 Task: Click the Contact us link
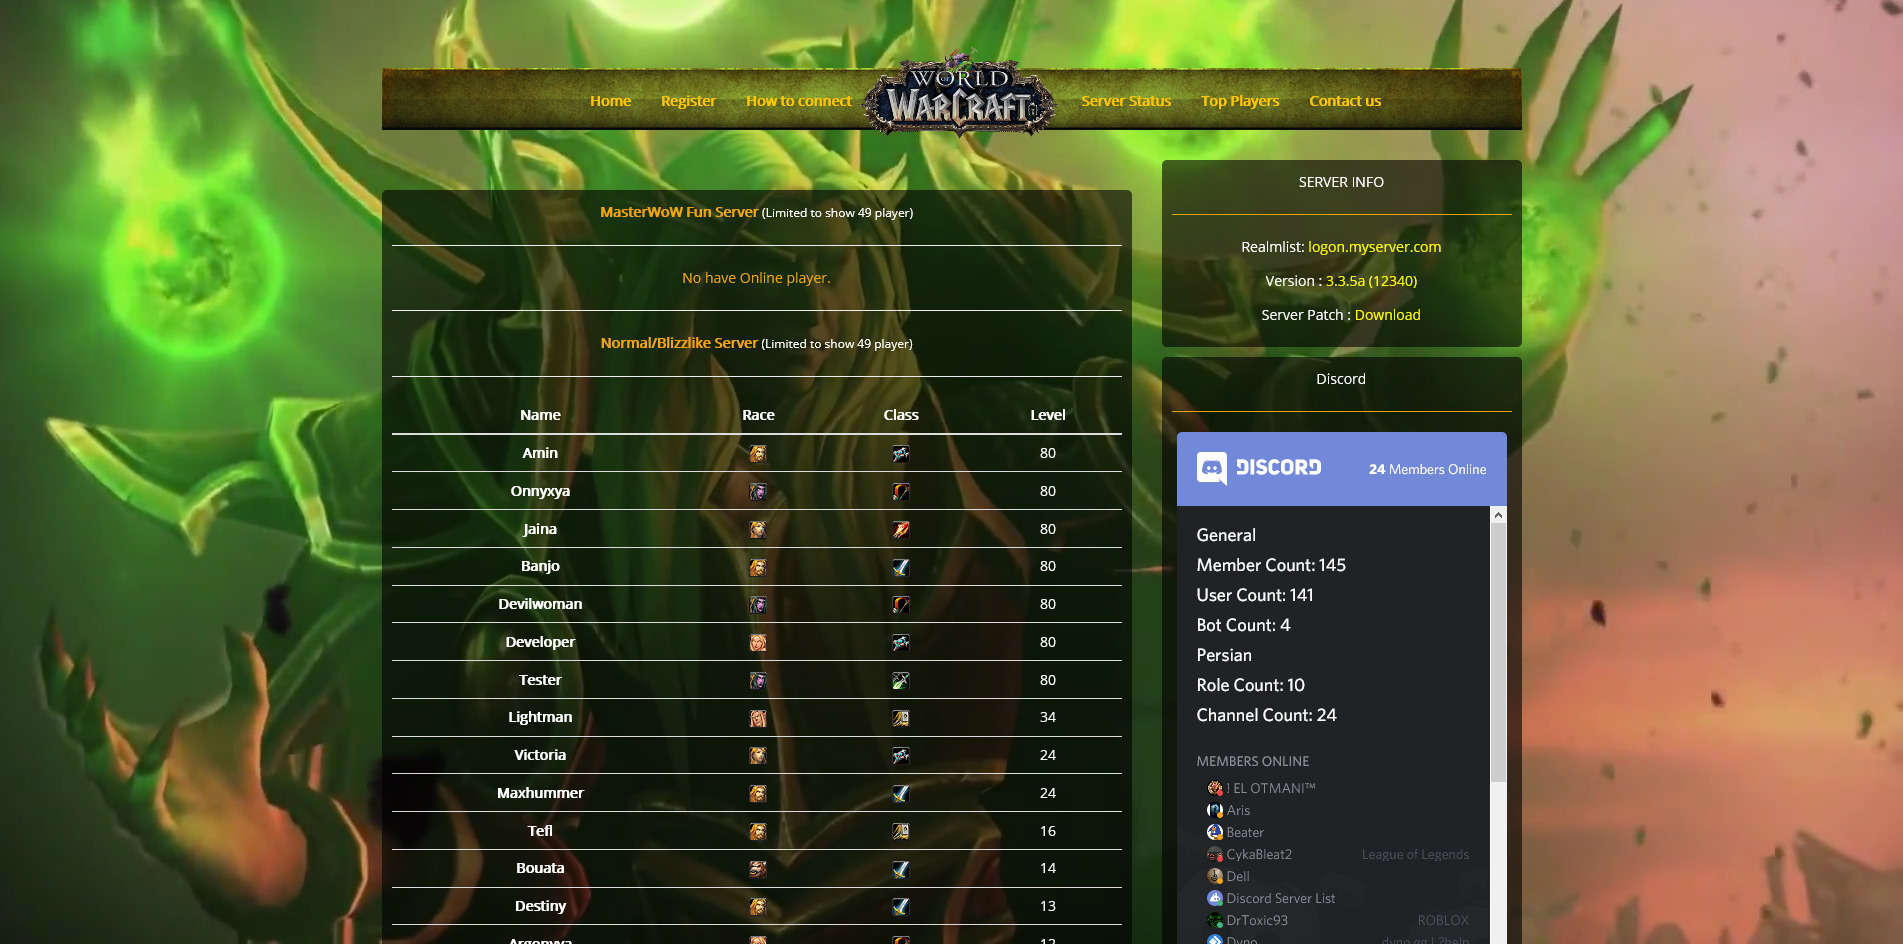pos(1345,101)
